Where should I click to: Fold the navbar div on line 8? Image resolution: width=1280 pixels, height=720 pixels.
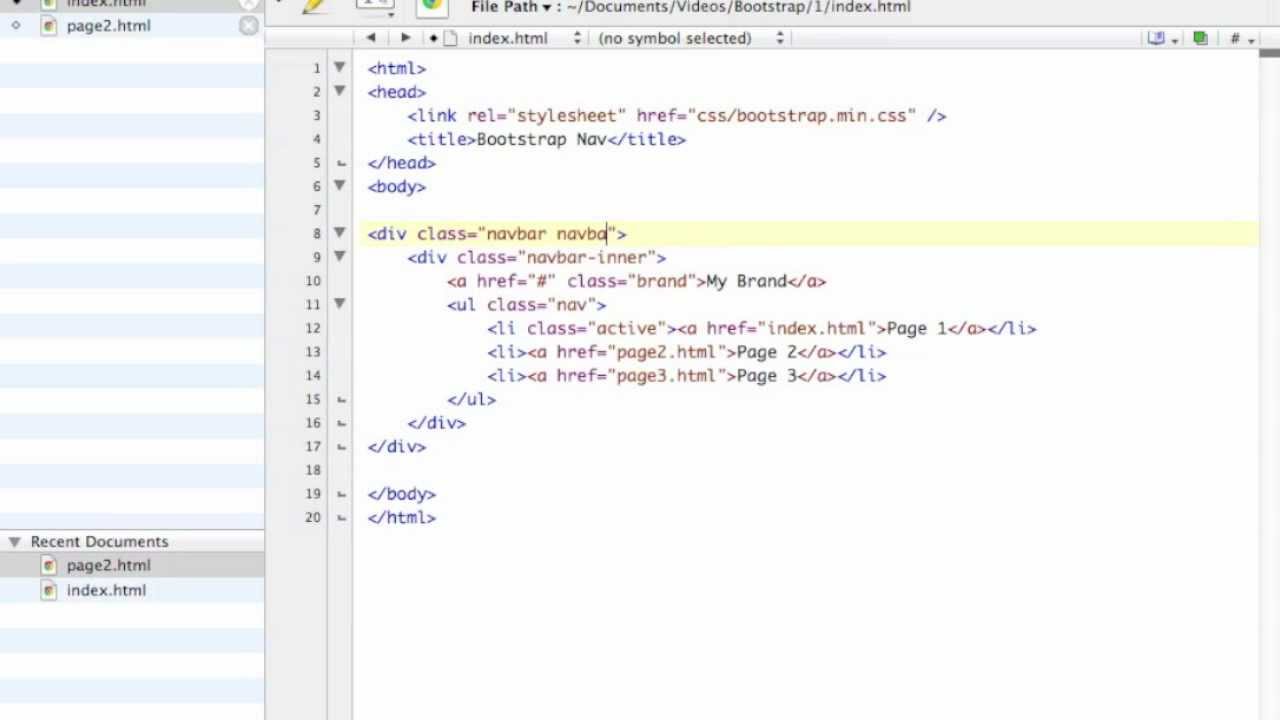click(x=340, y=233)
